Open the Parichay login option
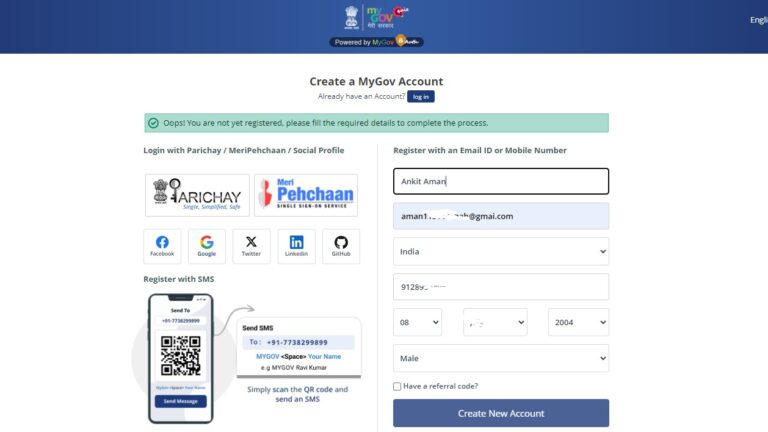 point(197,195)
